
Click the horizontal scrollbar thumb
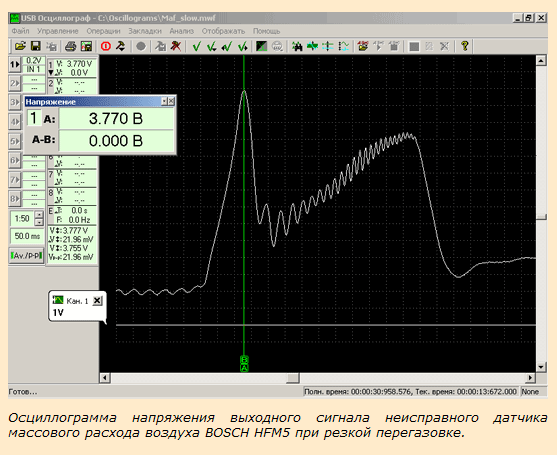(293, 378)
